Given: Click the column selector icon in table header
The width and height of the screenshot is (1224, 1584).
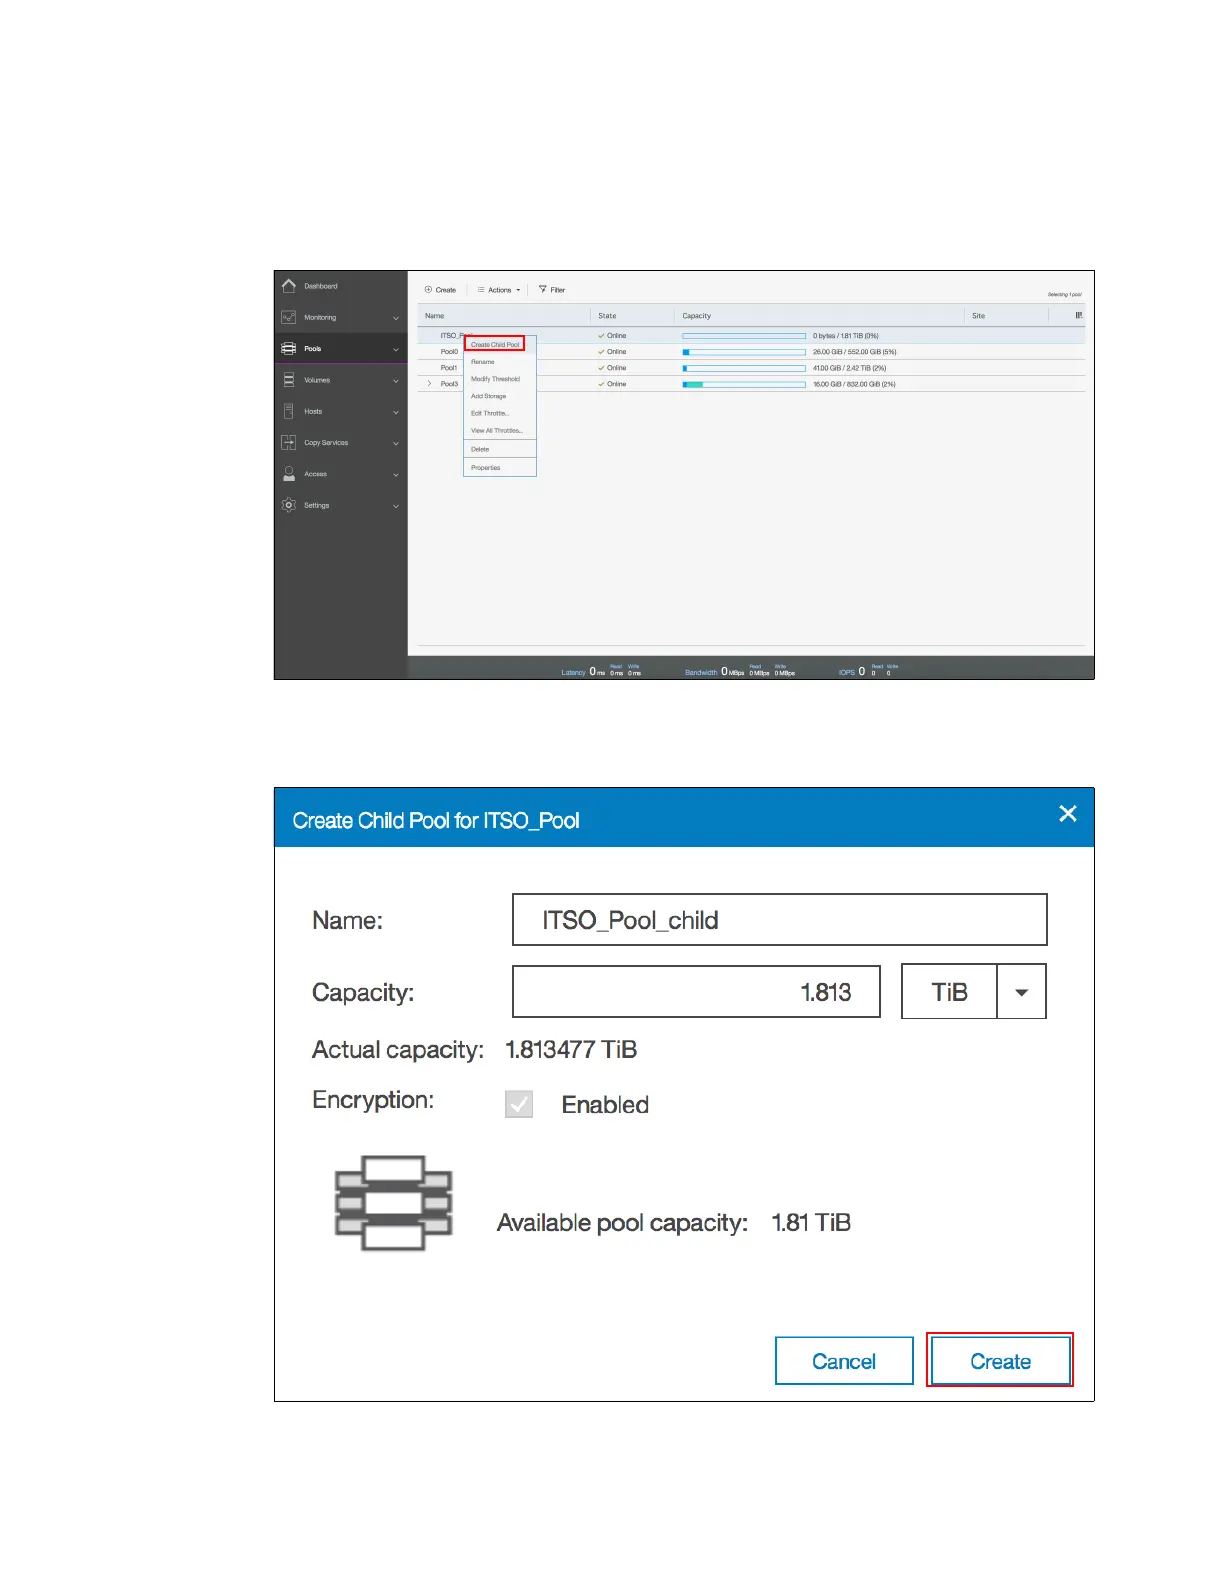Looking at the screenshot, I should point(1078,316).
